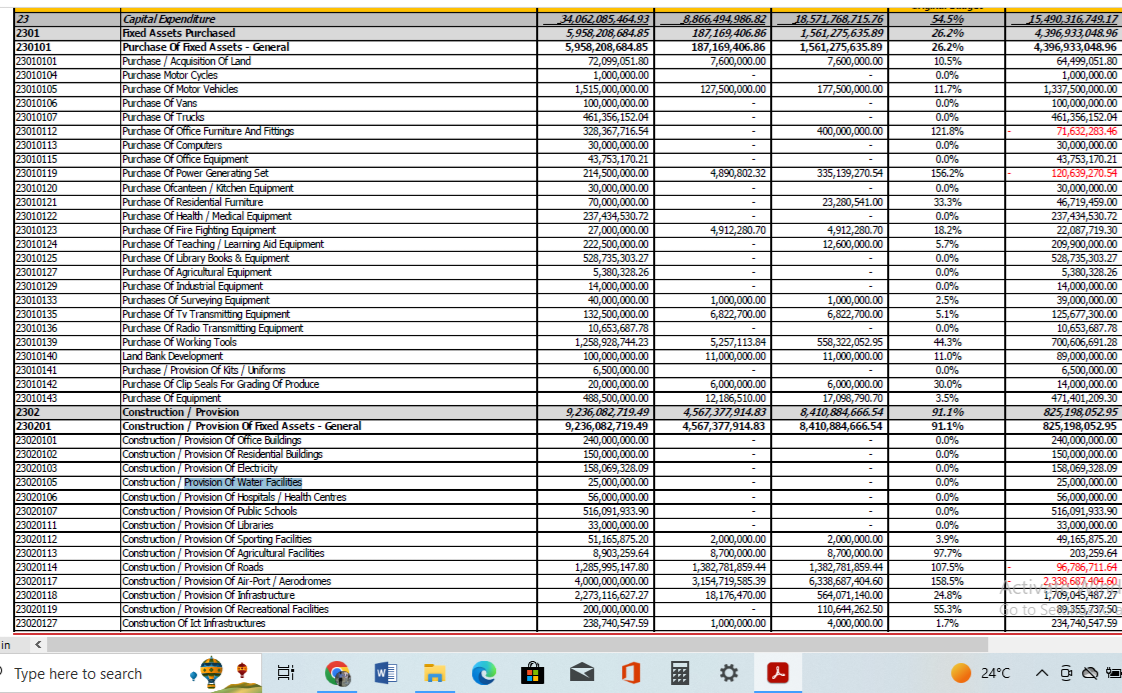Select the total value '34,062,085,464.93'

(605, 19)
